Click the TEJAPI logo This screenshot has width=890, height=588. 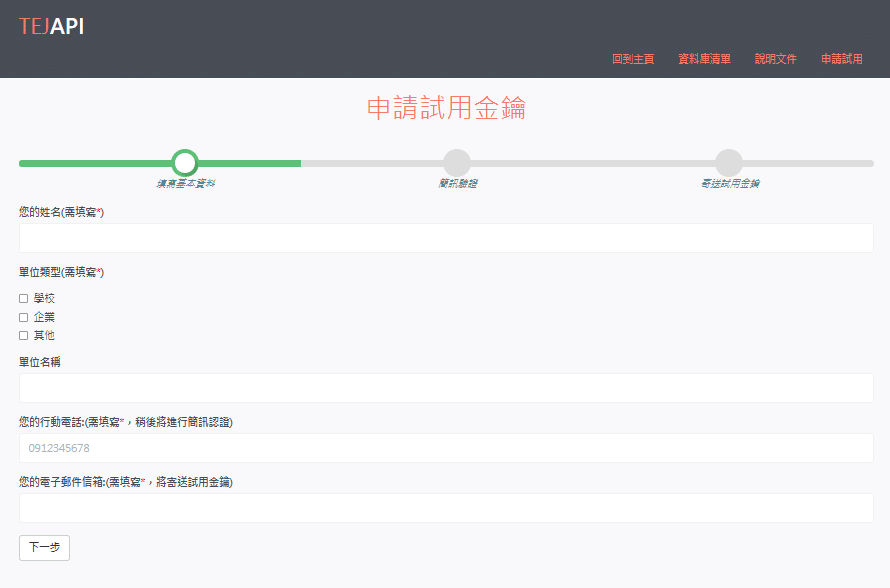pyautogui.click(x=51, y=27)
